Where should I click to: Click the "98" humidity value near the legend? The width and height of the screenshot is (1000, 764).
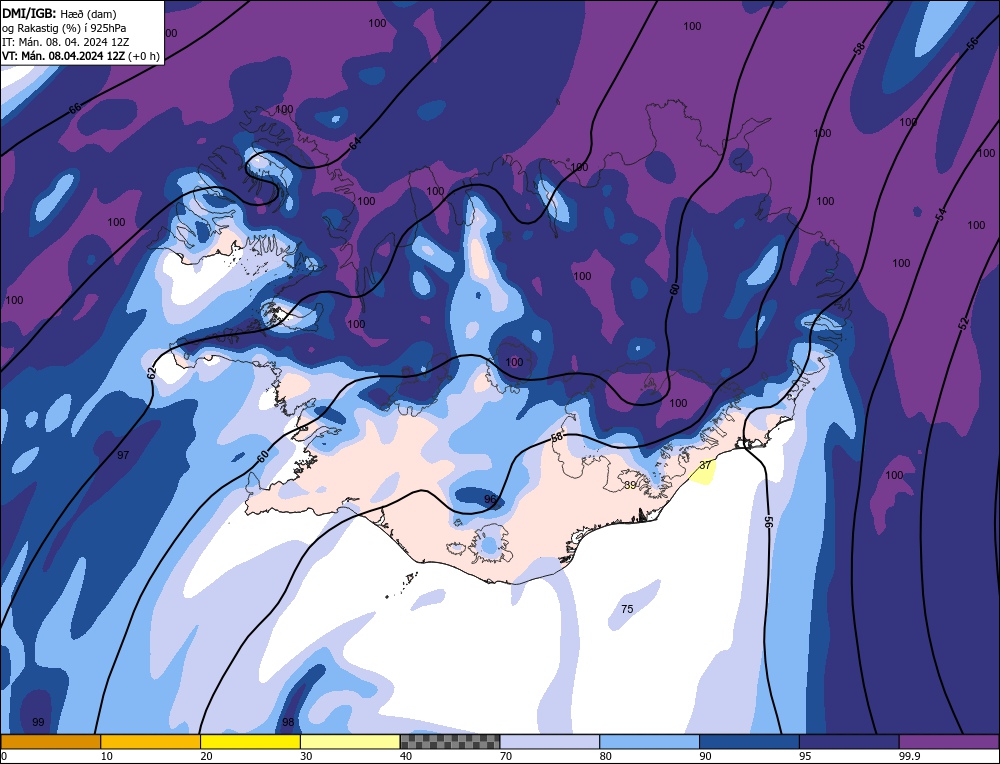click(x=288, y=722)
